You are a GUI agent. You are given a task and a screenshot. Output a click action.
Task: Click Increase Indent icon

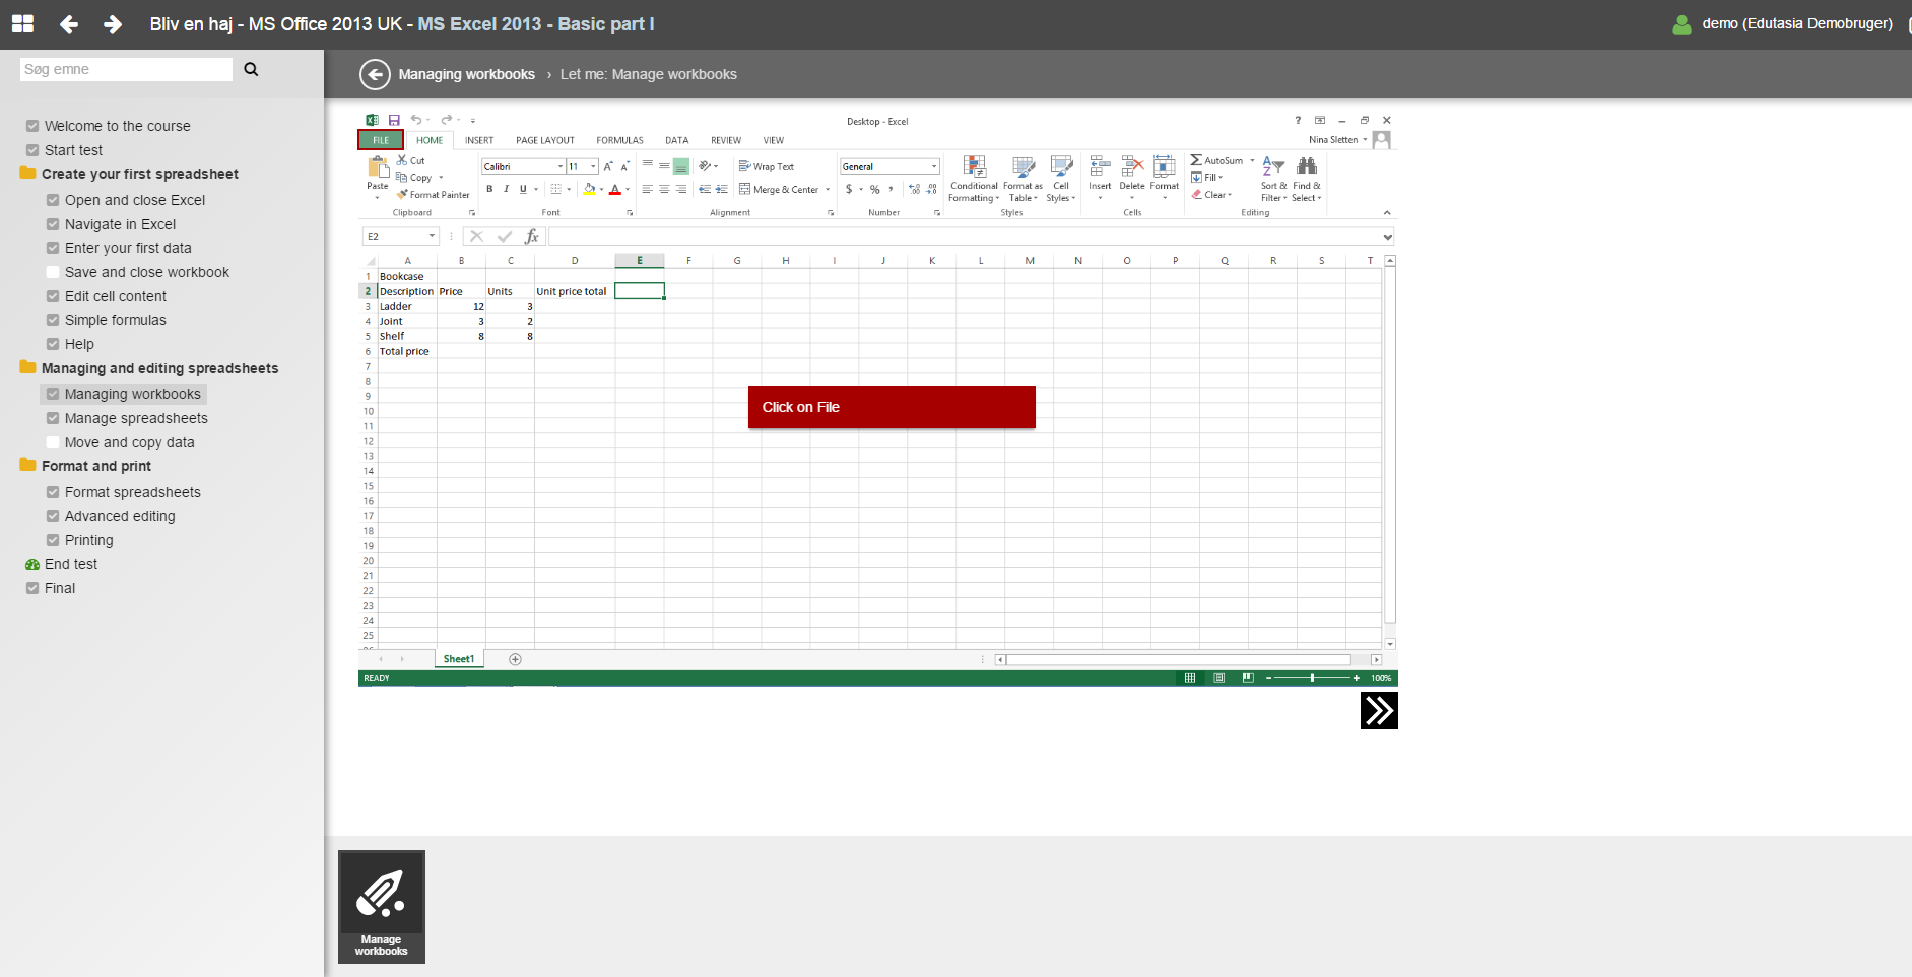tap(722, 189)
